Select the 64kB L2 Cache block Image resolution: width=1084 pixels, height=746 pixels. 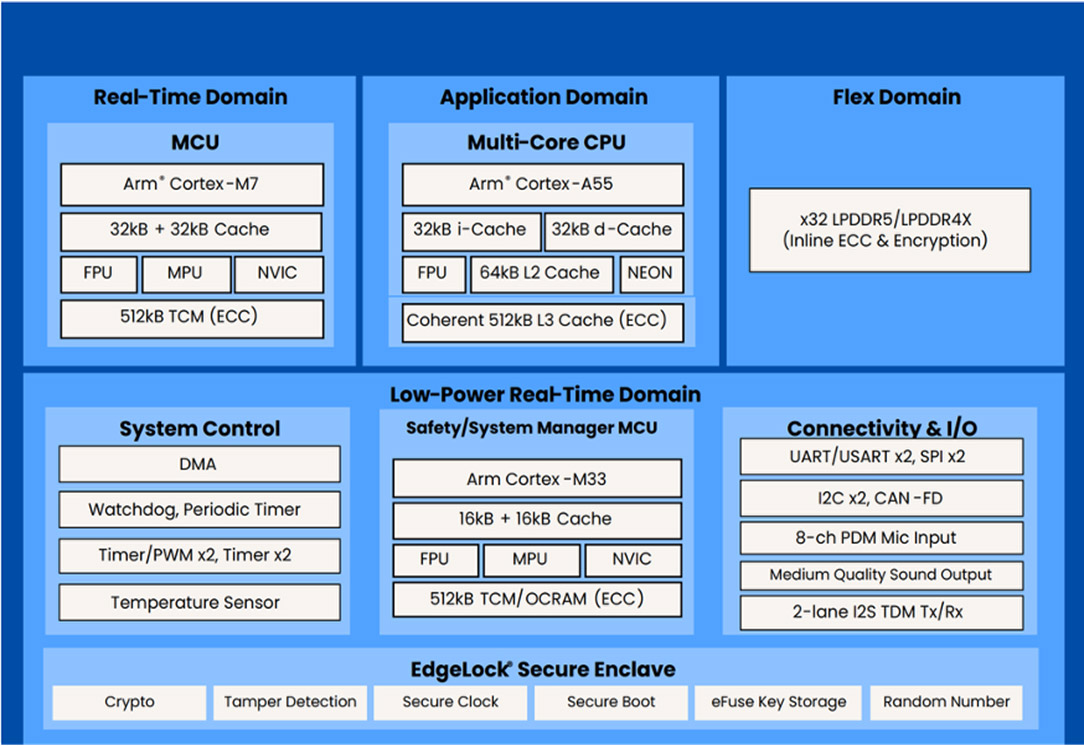tap(541, 273)
